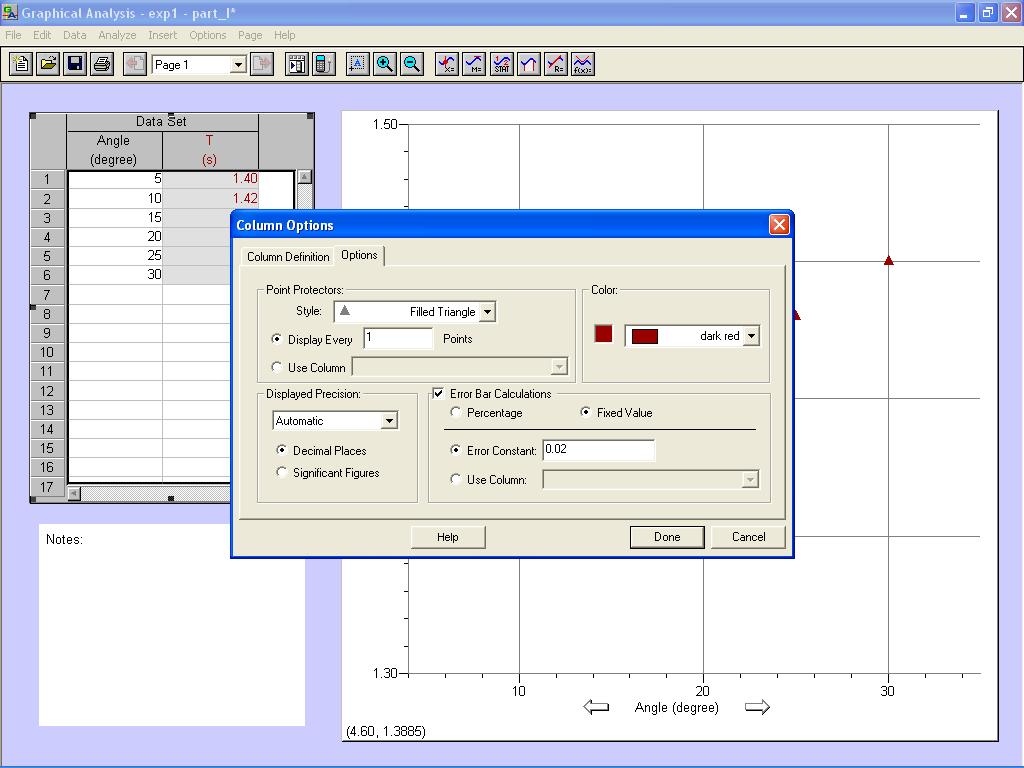Uncheck the Error Bar Calculations checkbox
This screenshot has height=768, width=1024.
point(439,393)
